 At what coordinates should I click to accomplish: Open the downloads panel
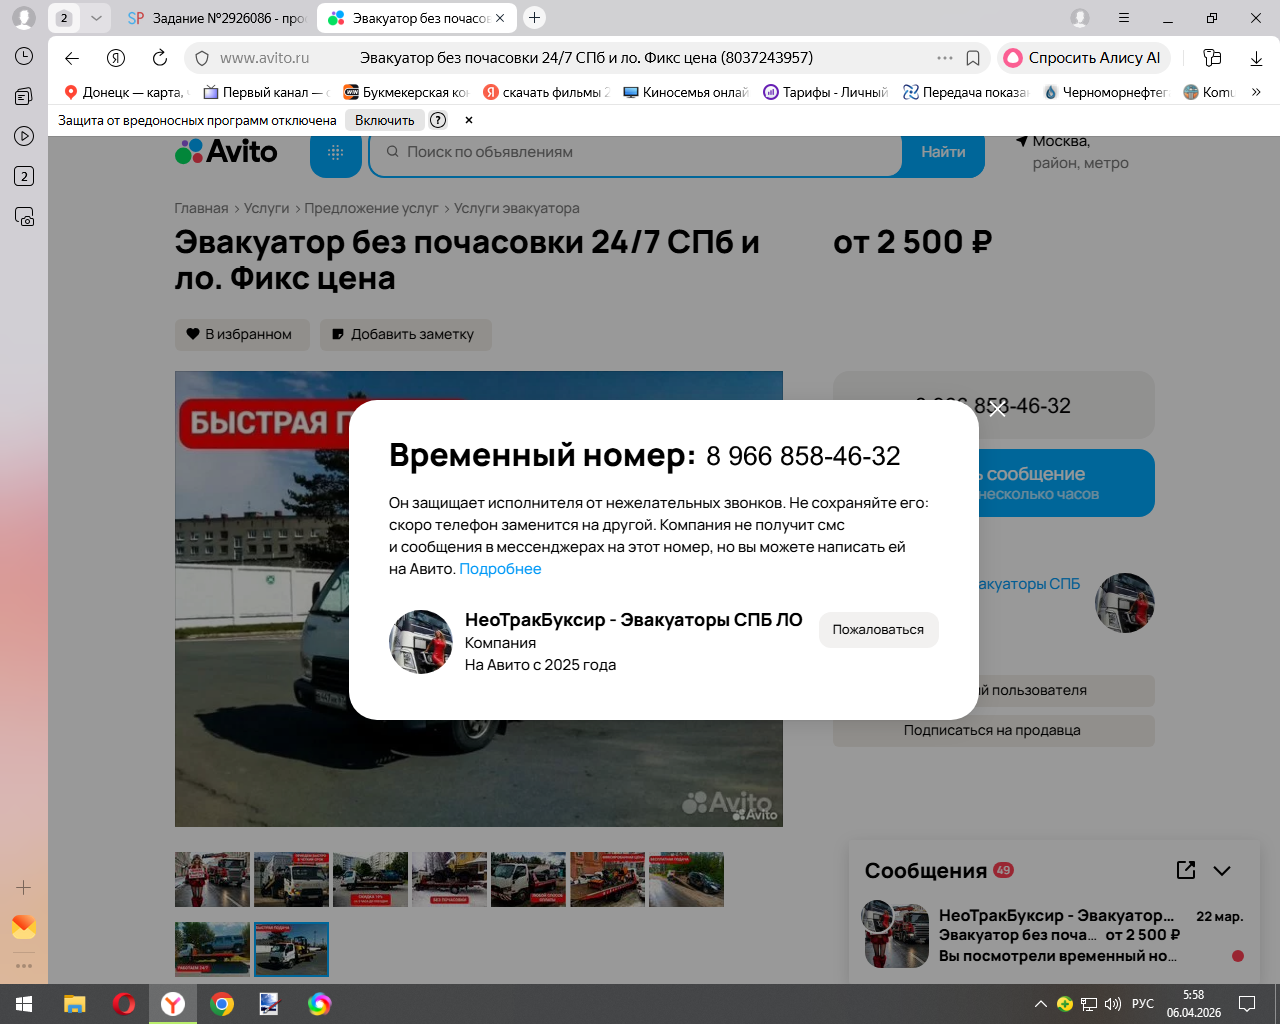point(1256,58)
